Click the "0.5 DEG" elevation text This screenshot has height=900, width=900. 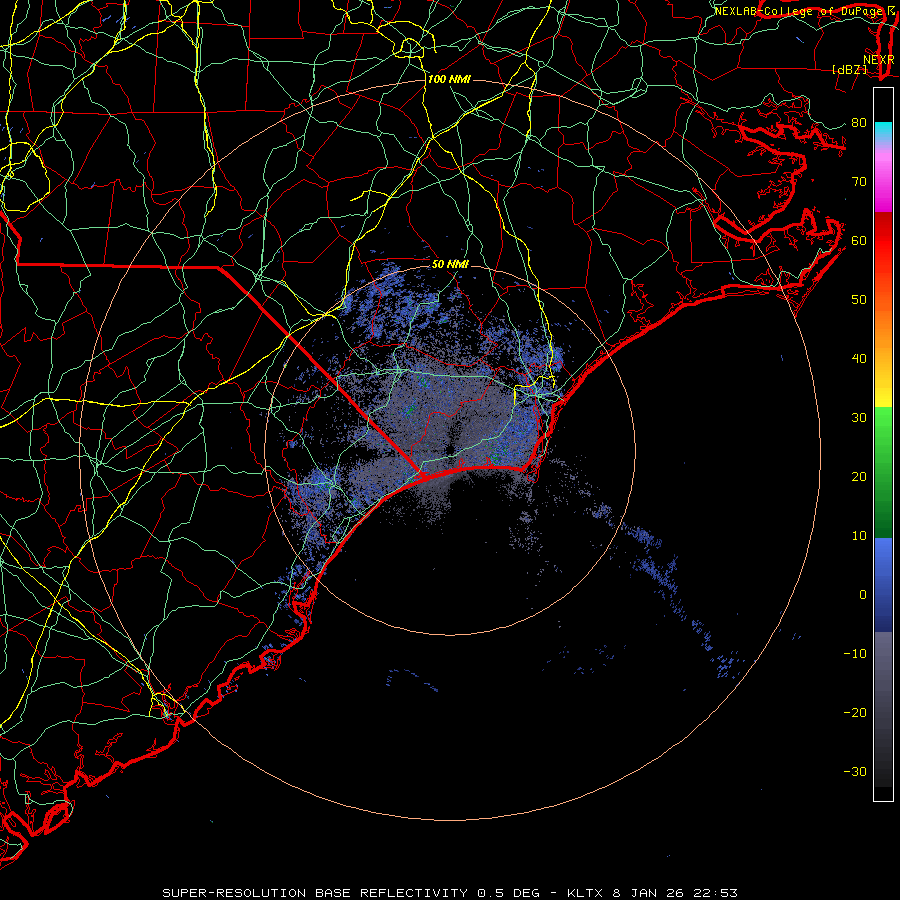click(x=508, y=893)
